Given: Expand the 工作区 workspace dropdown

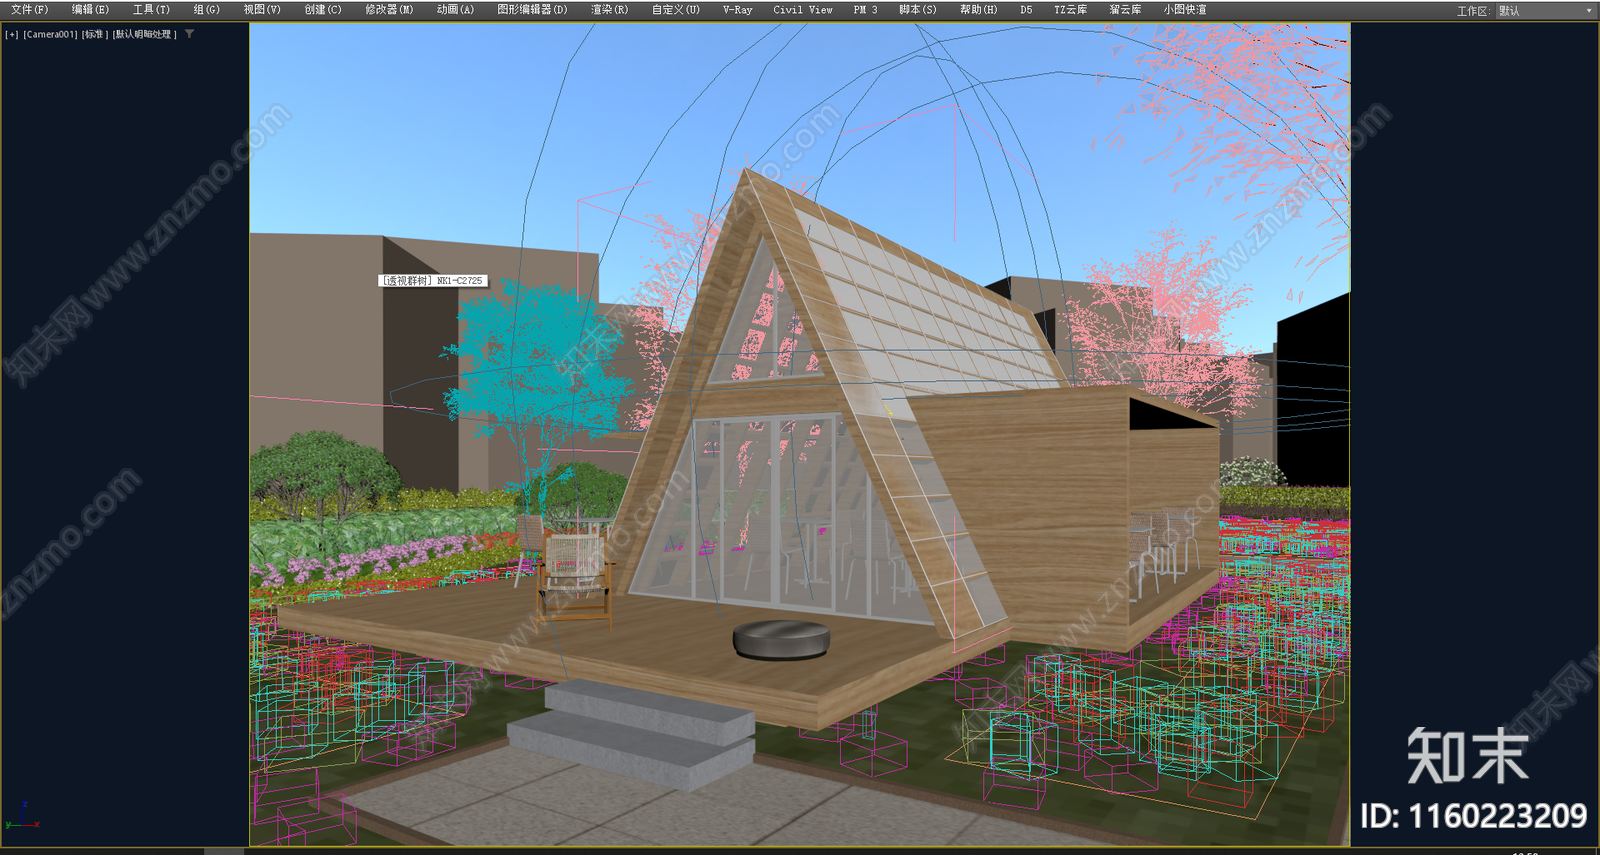Looking at the screenshot, I should pos(1546,10).
